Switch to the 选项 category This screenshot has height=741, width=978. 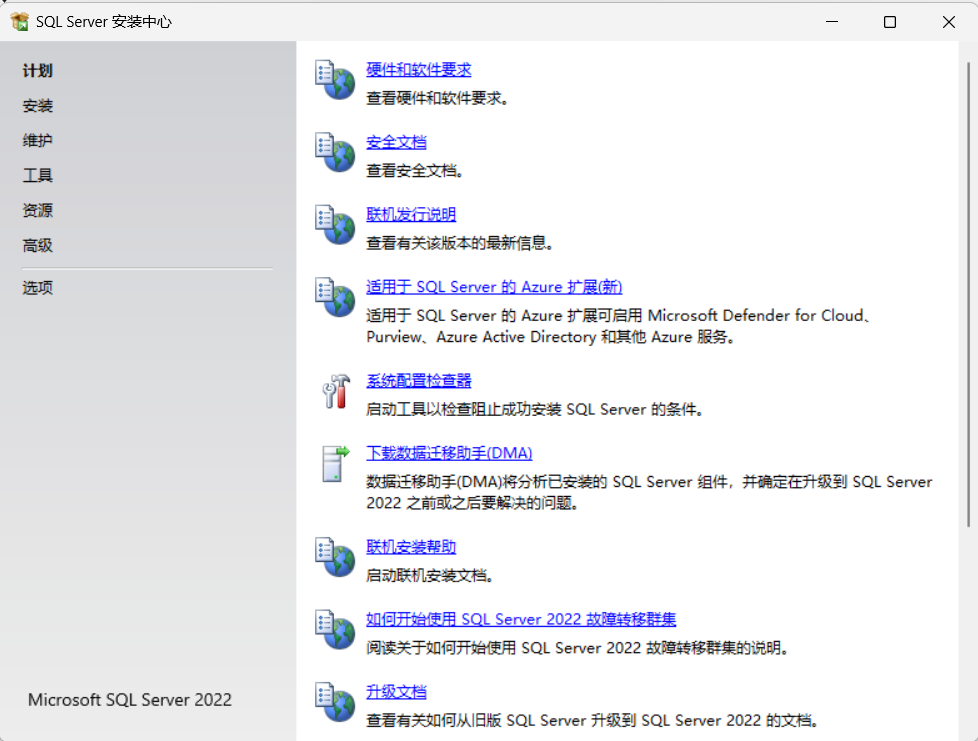(37, 288)
